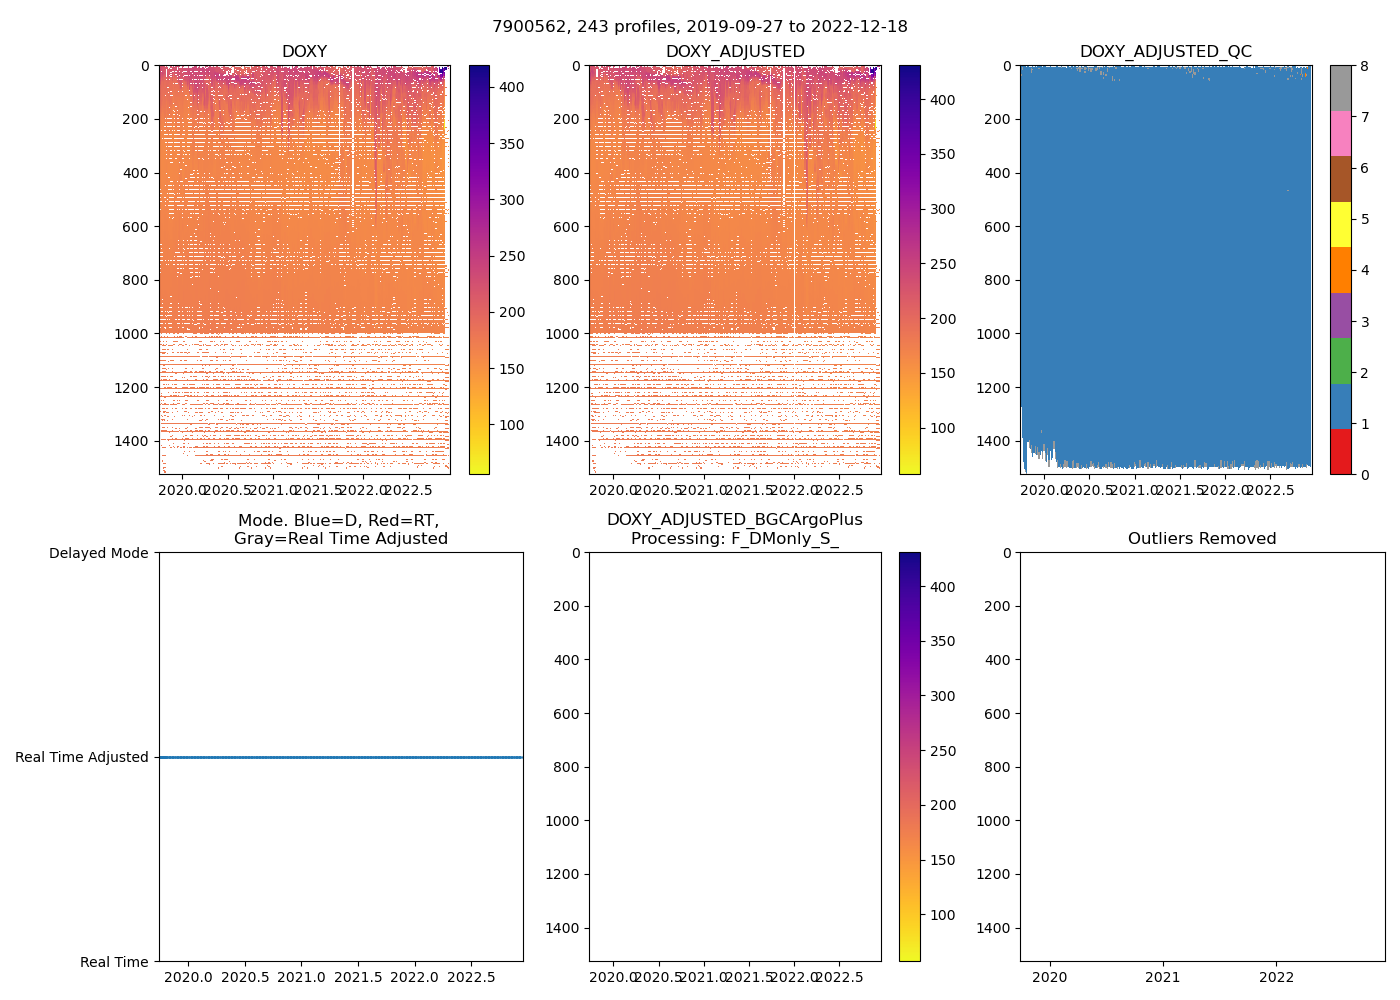Click the Mode plot title text
Image resolution: width=1400 pixels, height=1000 pixels.
(x=340, y=530)
